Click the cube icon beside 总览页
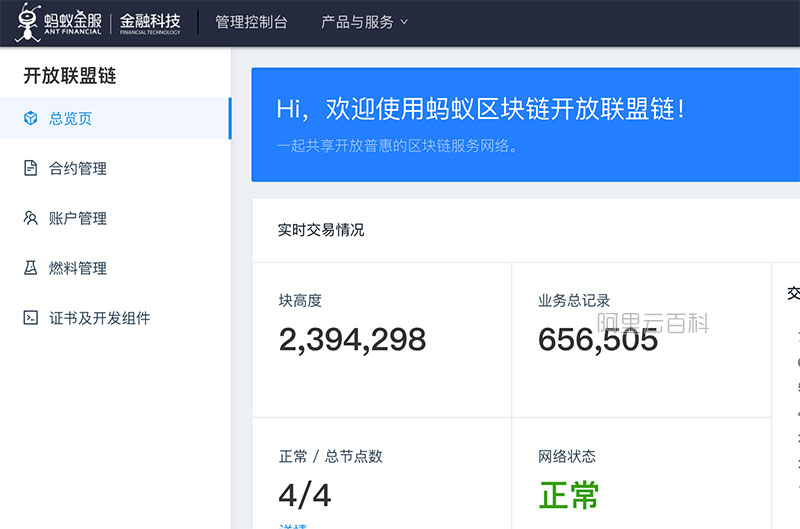This screenshot has height=529, width=800. click(x=31, y=118)
